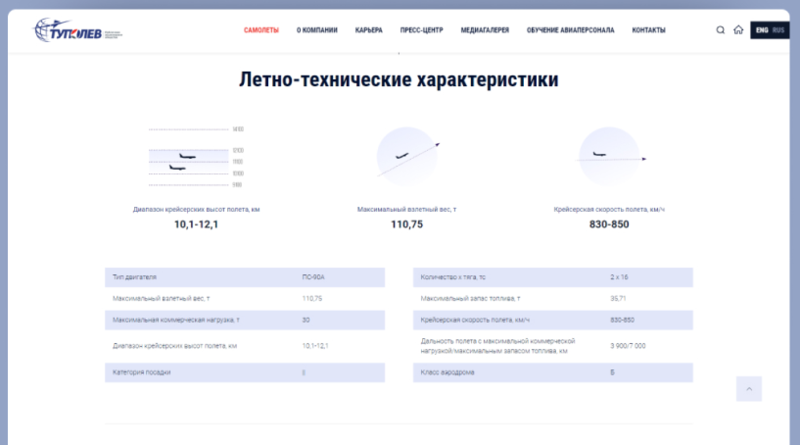
Task: Select the Дальность полета label
Action: pos(498,346)
